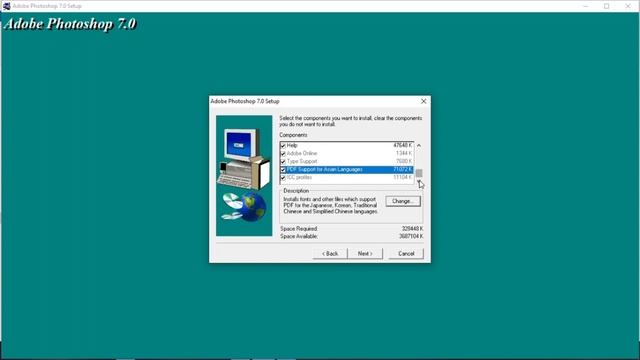Go back with the Back button
The height and width of the screenshot is (360, 640).
pyautogui.click(x=330, y=253)
